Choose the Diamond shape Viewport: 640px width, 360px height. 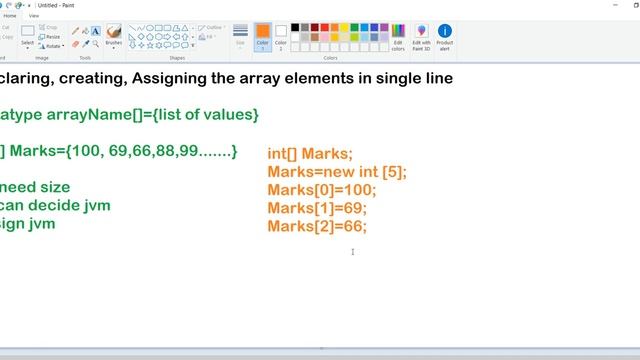click(x=141, y=37)
